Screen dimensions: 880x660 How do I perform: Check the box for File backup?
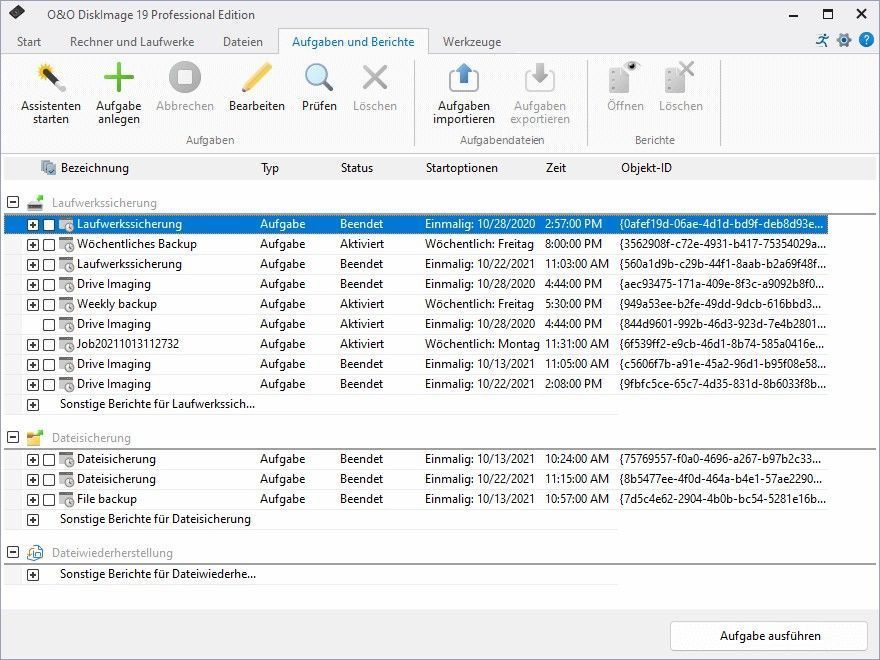(49, 499)
